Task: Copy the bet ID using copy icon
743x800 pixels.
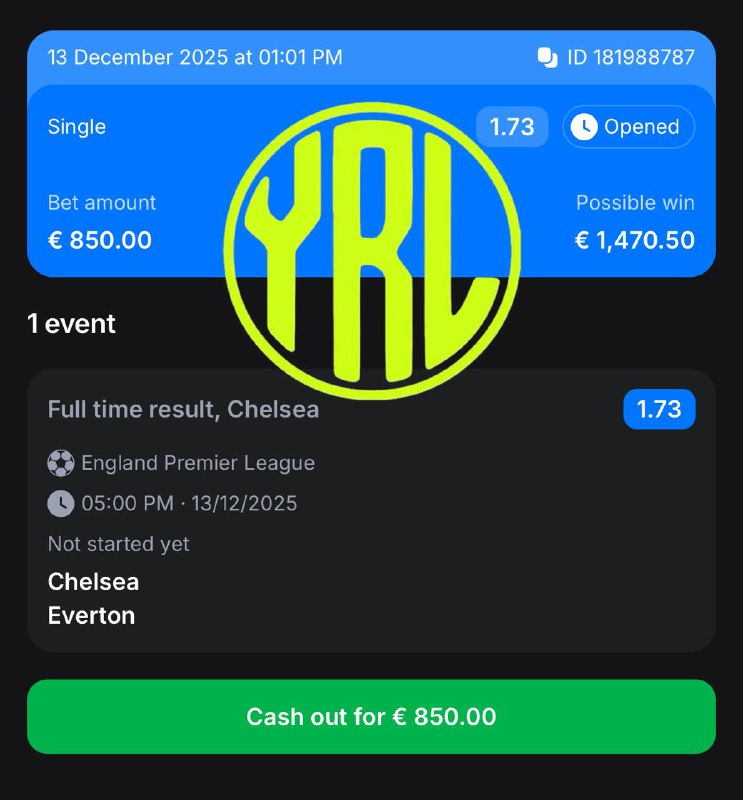Action: [548, 57]
